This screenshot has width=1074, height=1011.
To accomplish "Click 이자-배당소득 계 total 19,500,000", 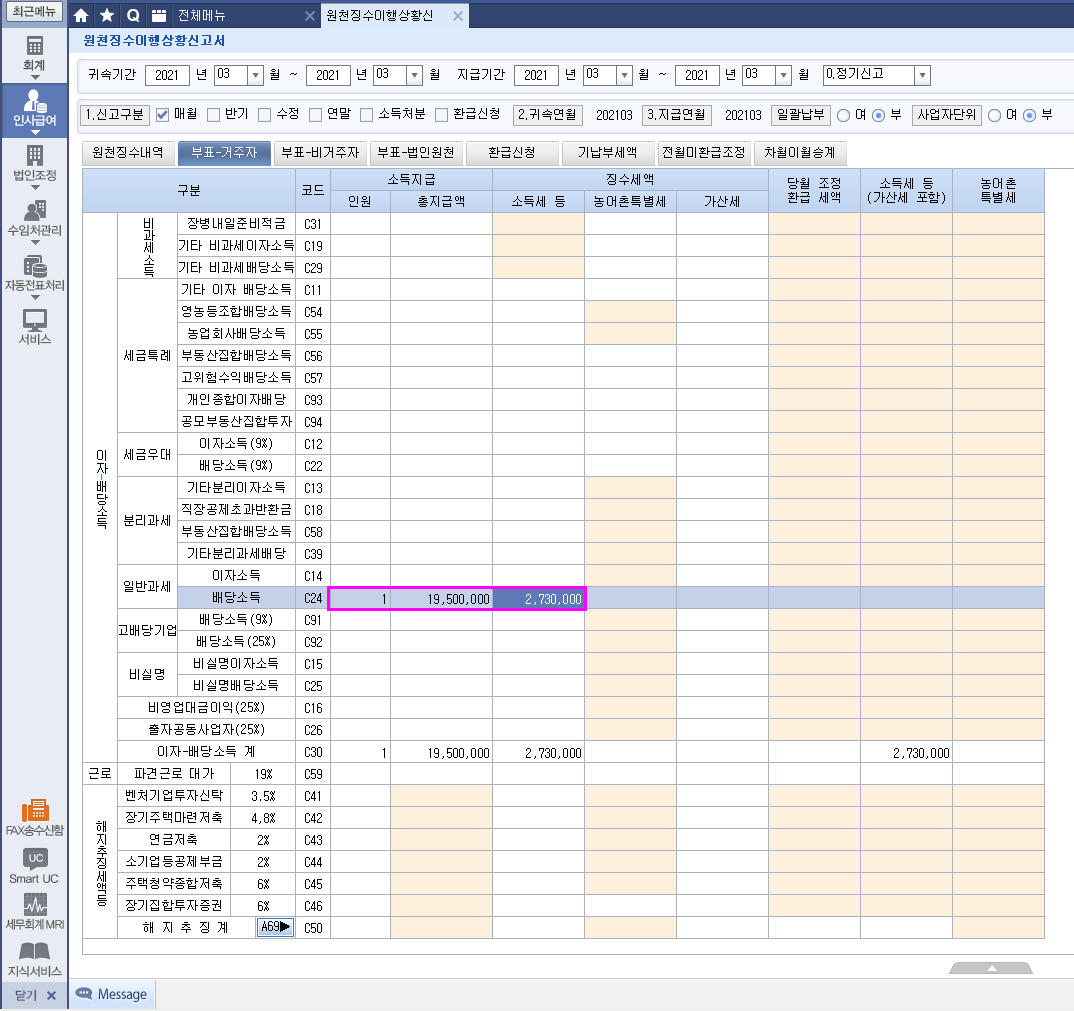I will tap(442, 753).
